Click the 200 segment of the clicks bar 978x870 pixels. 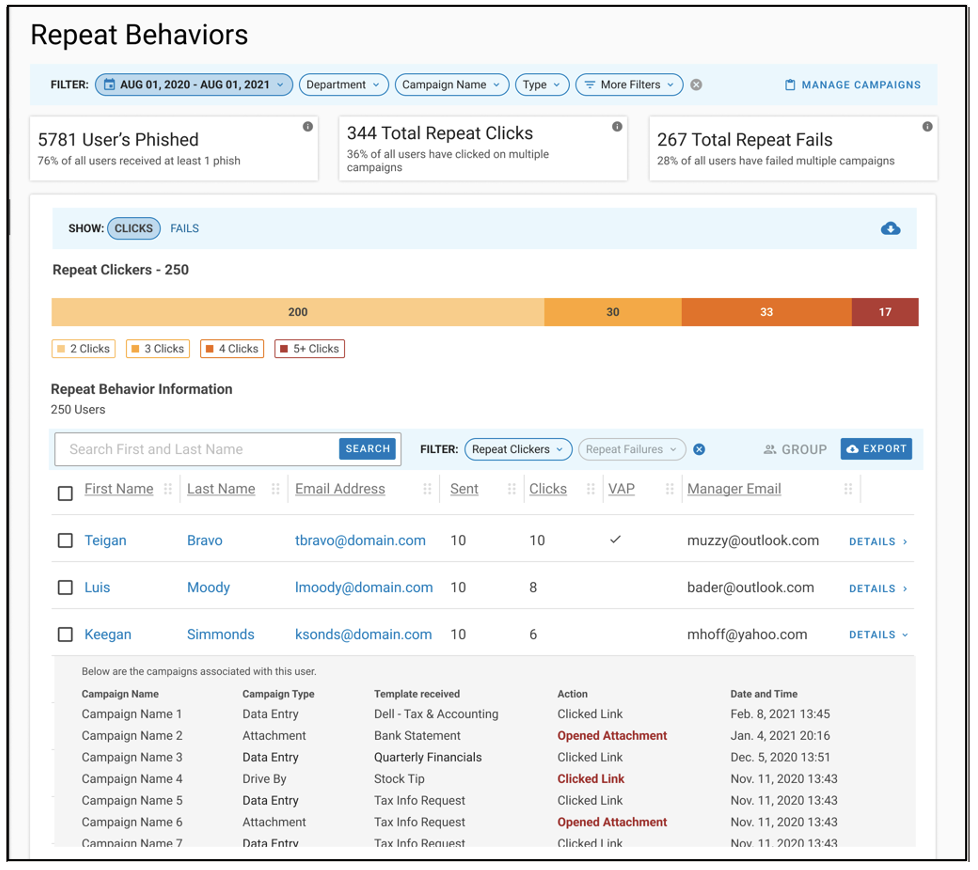coord(298,312)
